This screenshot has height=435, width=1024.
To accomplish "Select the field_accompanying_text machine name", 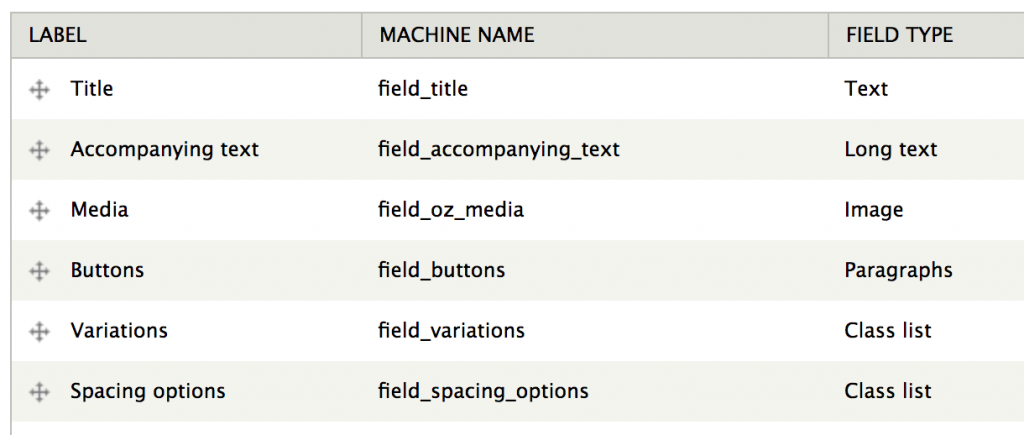I will pyautogui.click(x=498, y=150).
